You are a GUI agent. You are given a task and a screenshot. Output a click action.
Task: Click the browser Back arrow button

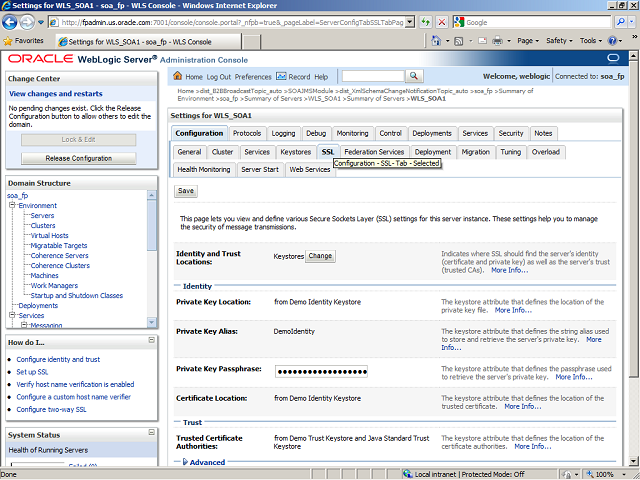pyautogui.click(x=14, y=21)
